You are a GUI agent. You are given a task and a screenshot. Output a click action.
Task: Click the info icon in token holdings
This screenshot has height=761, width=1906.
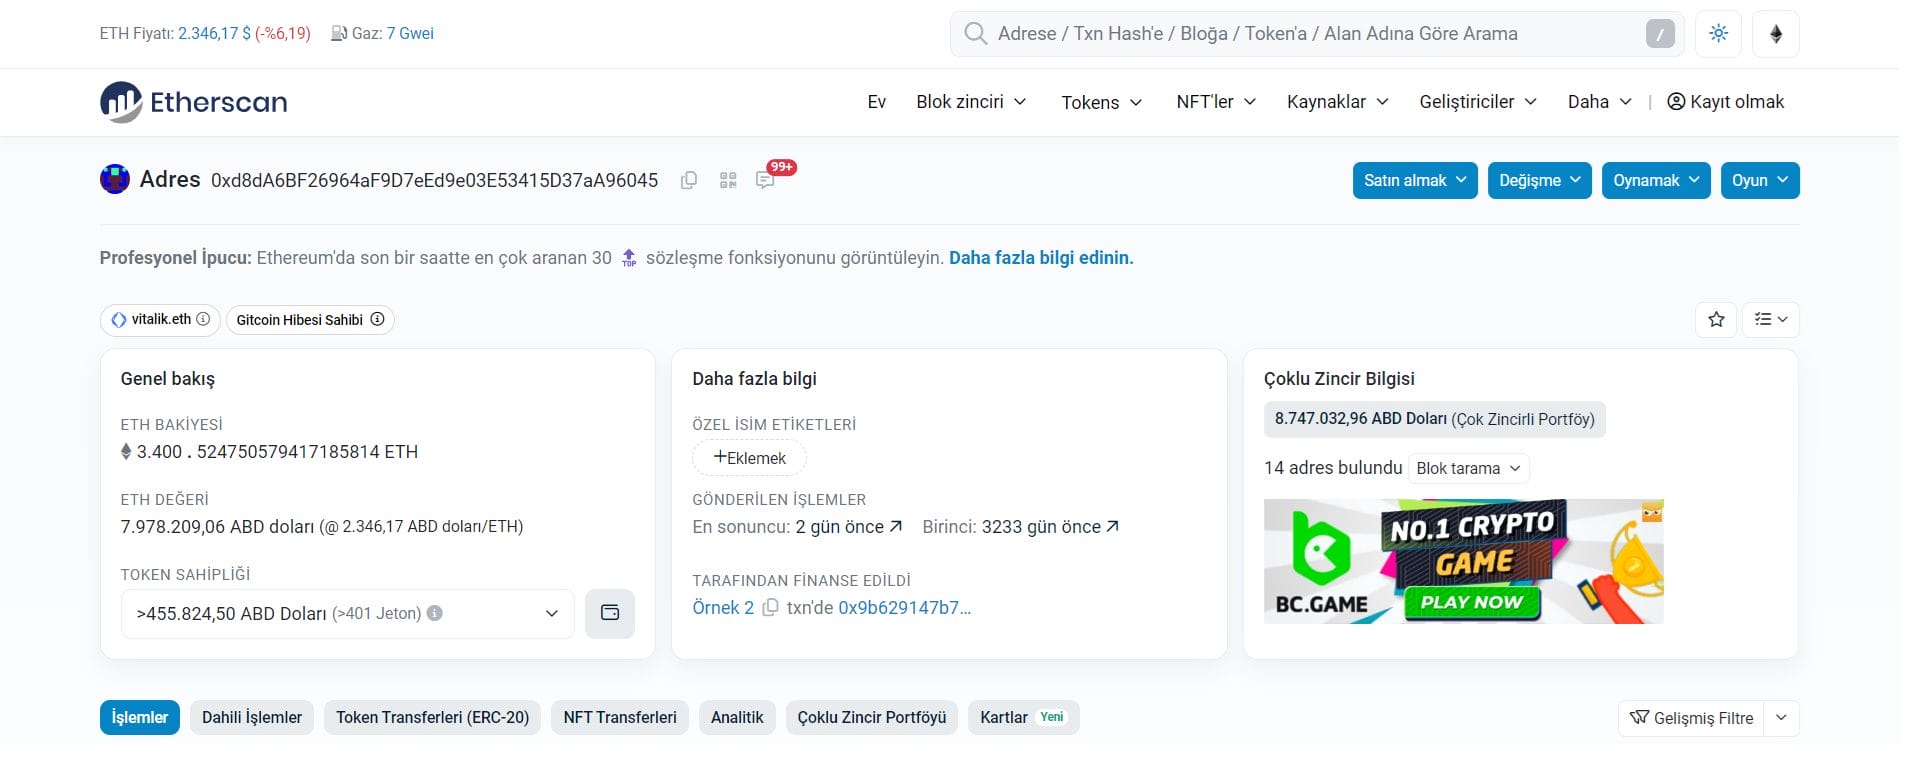click(x=435, y=614)
